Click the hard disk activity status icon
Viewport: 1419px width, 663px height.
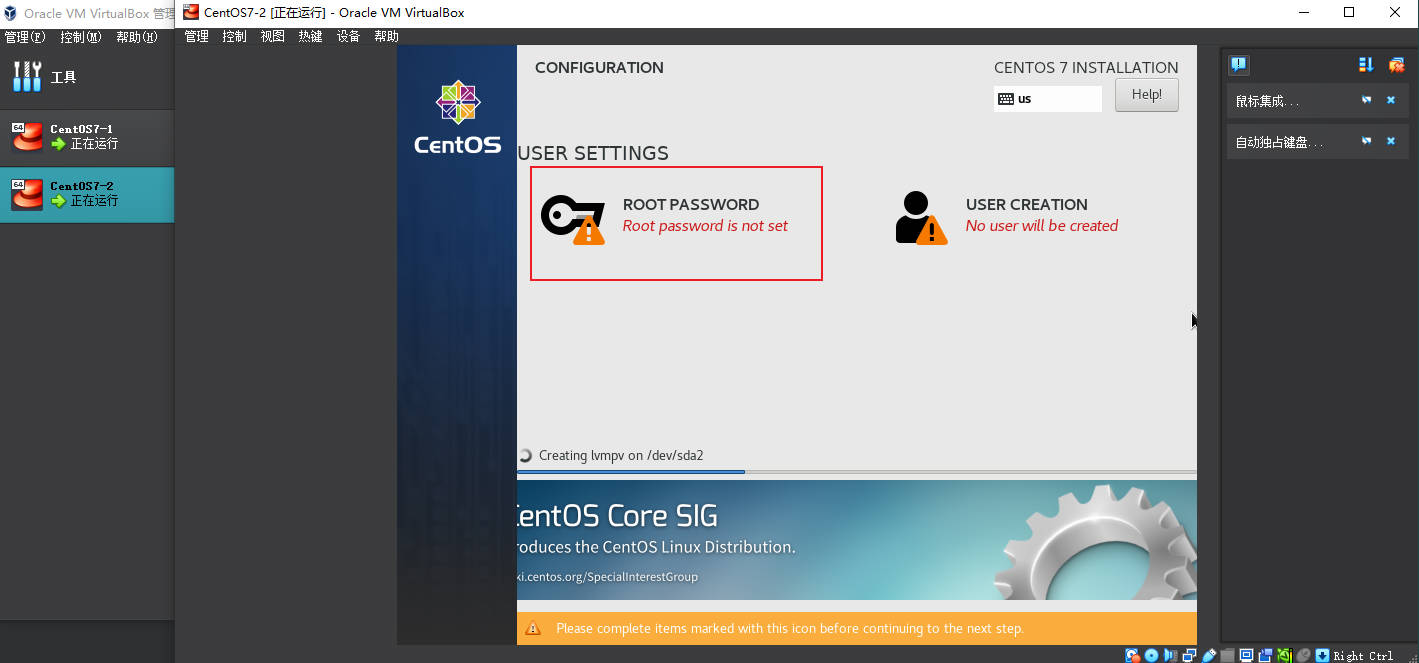[1132, 655]
